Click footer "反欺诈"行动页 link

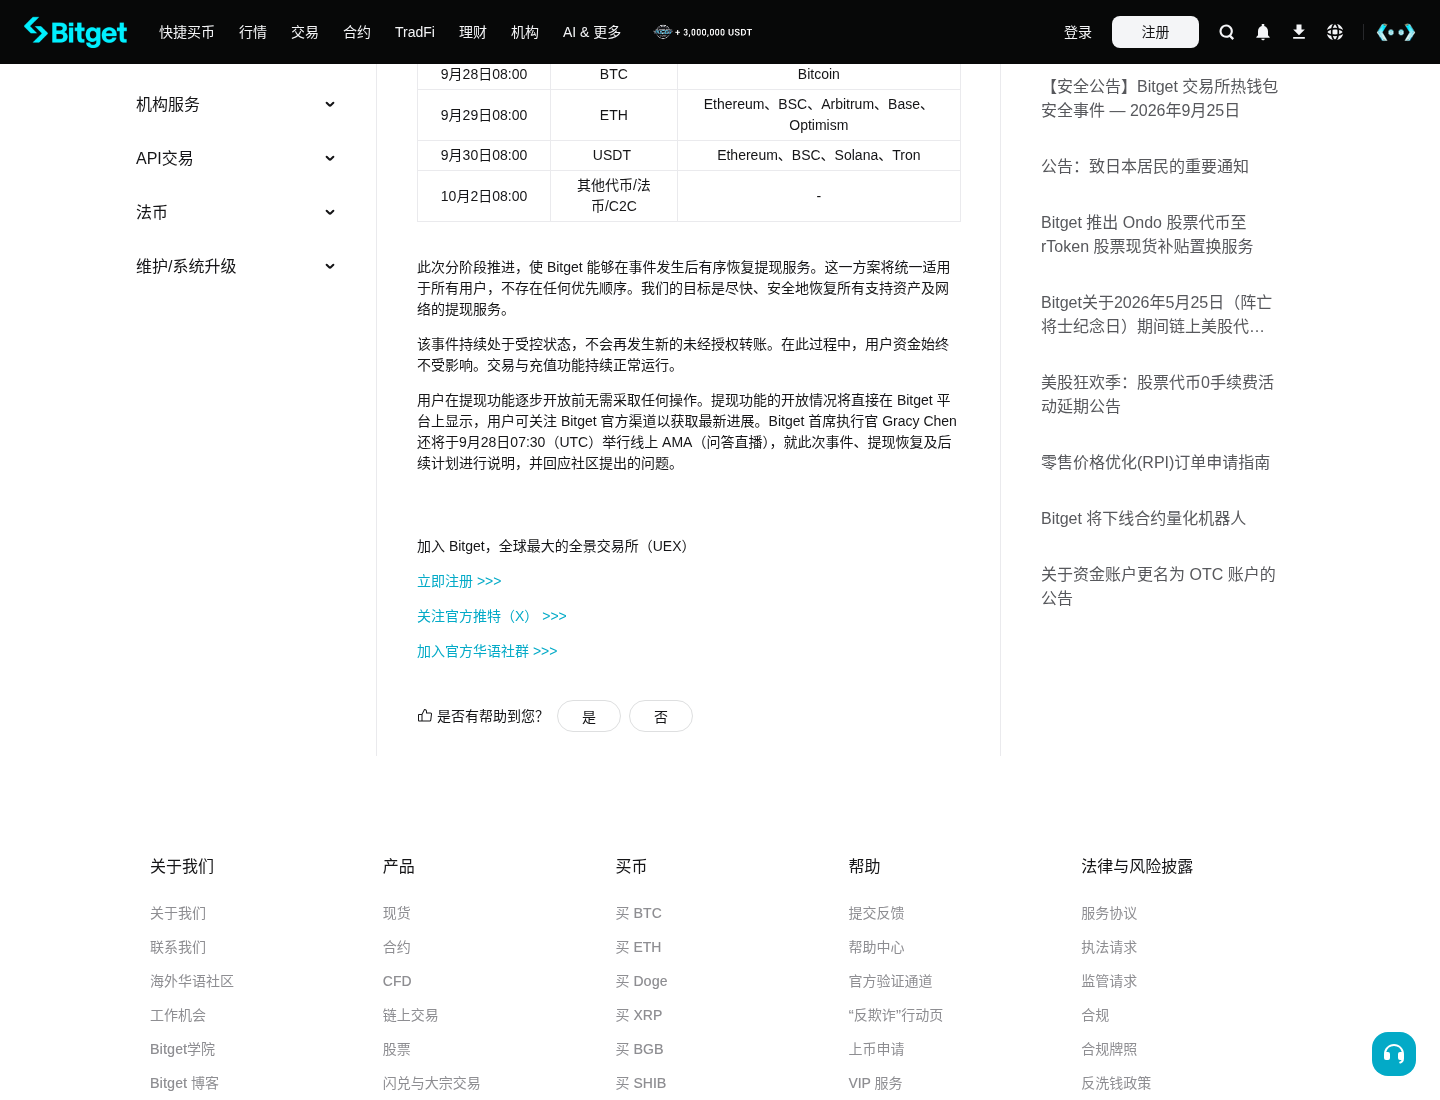[896, 1015]
